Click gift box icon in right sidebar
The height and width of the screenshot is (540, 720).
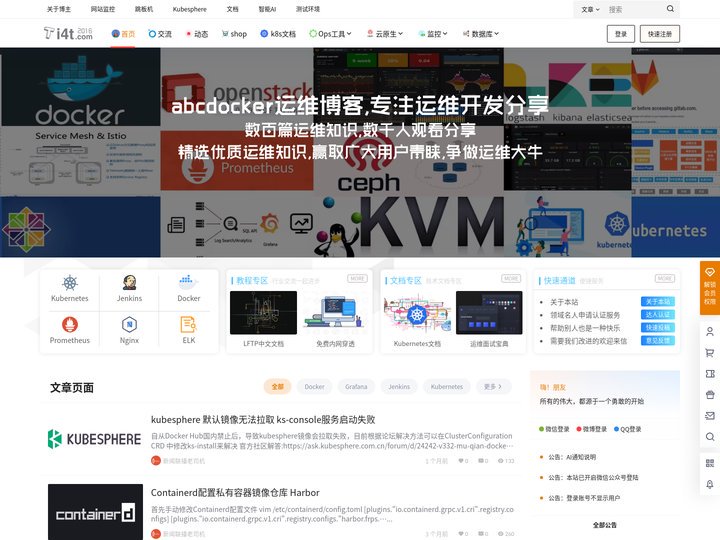(710, 395)
